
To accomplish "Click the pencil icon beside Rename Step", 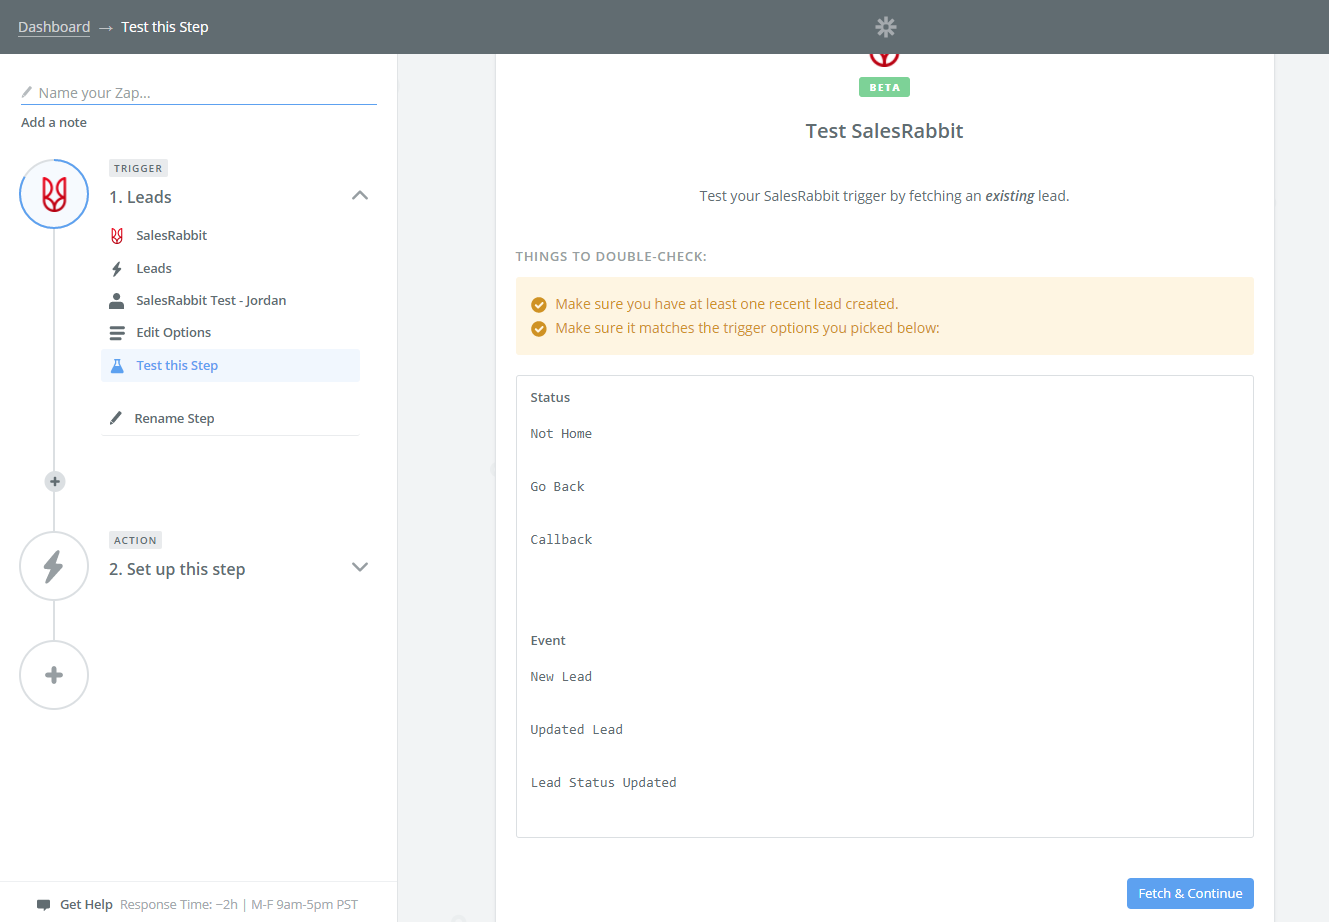I will tap(116, 418).
